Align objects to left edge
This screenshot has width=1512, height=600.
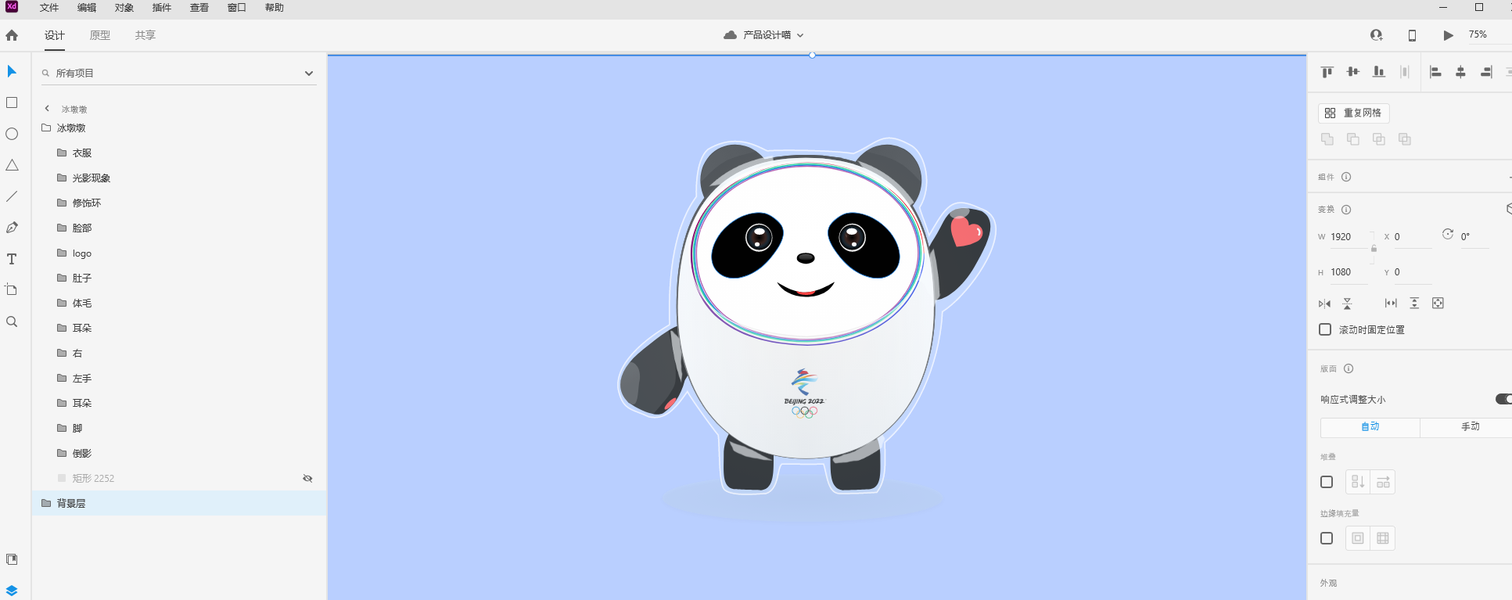pos(1435,72)
